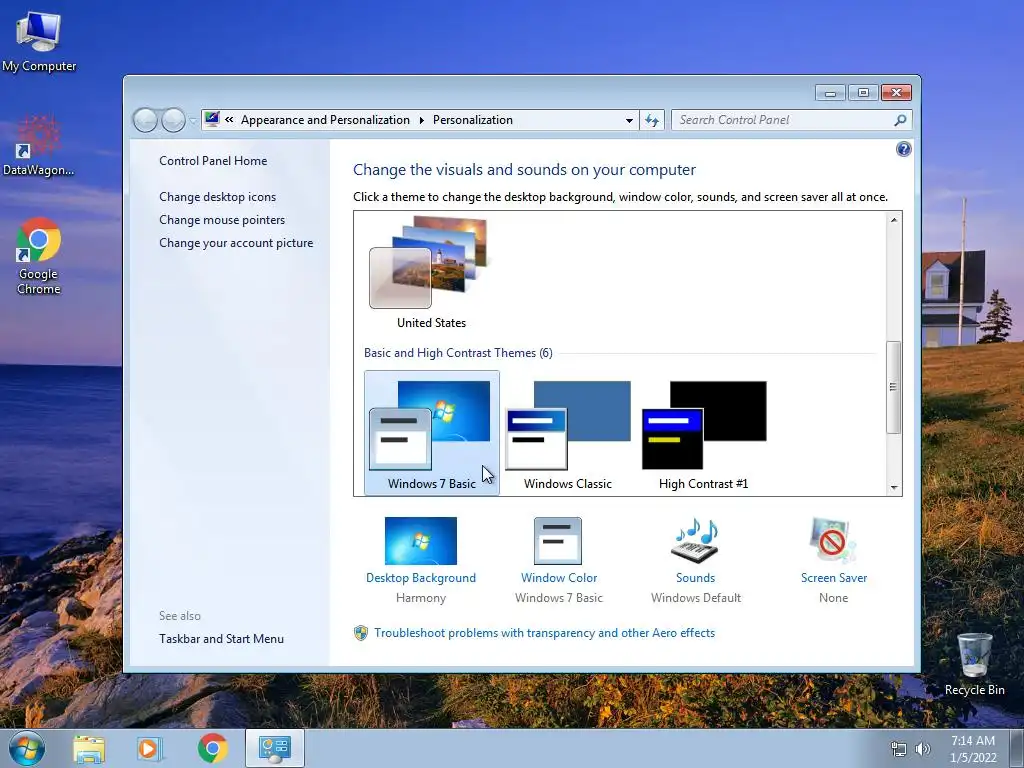Select the High Contrast #1 theme
Viewport: 1024px width, 768px height.
(703, 432)
